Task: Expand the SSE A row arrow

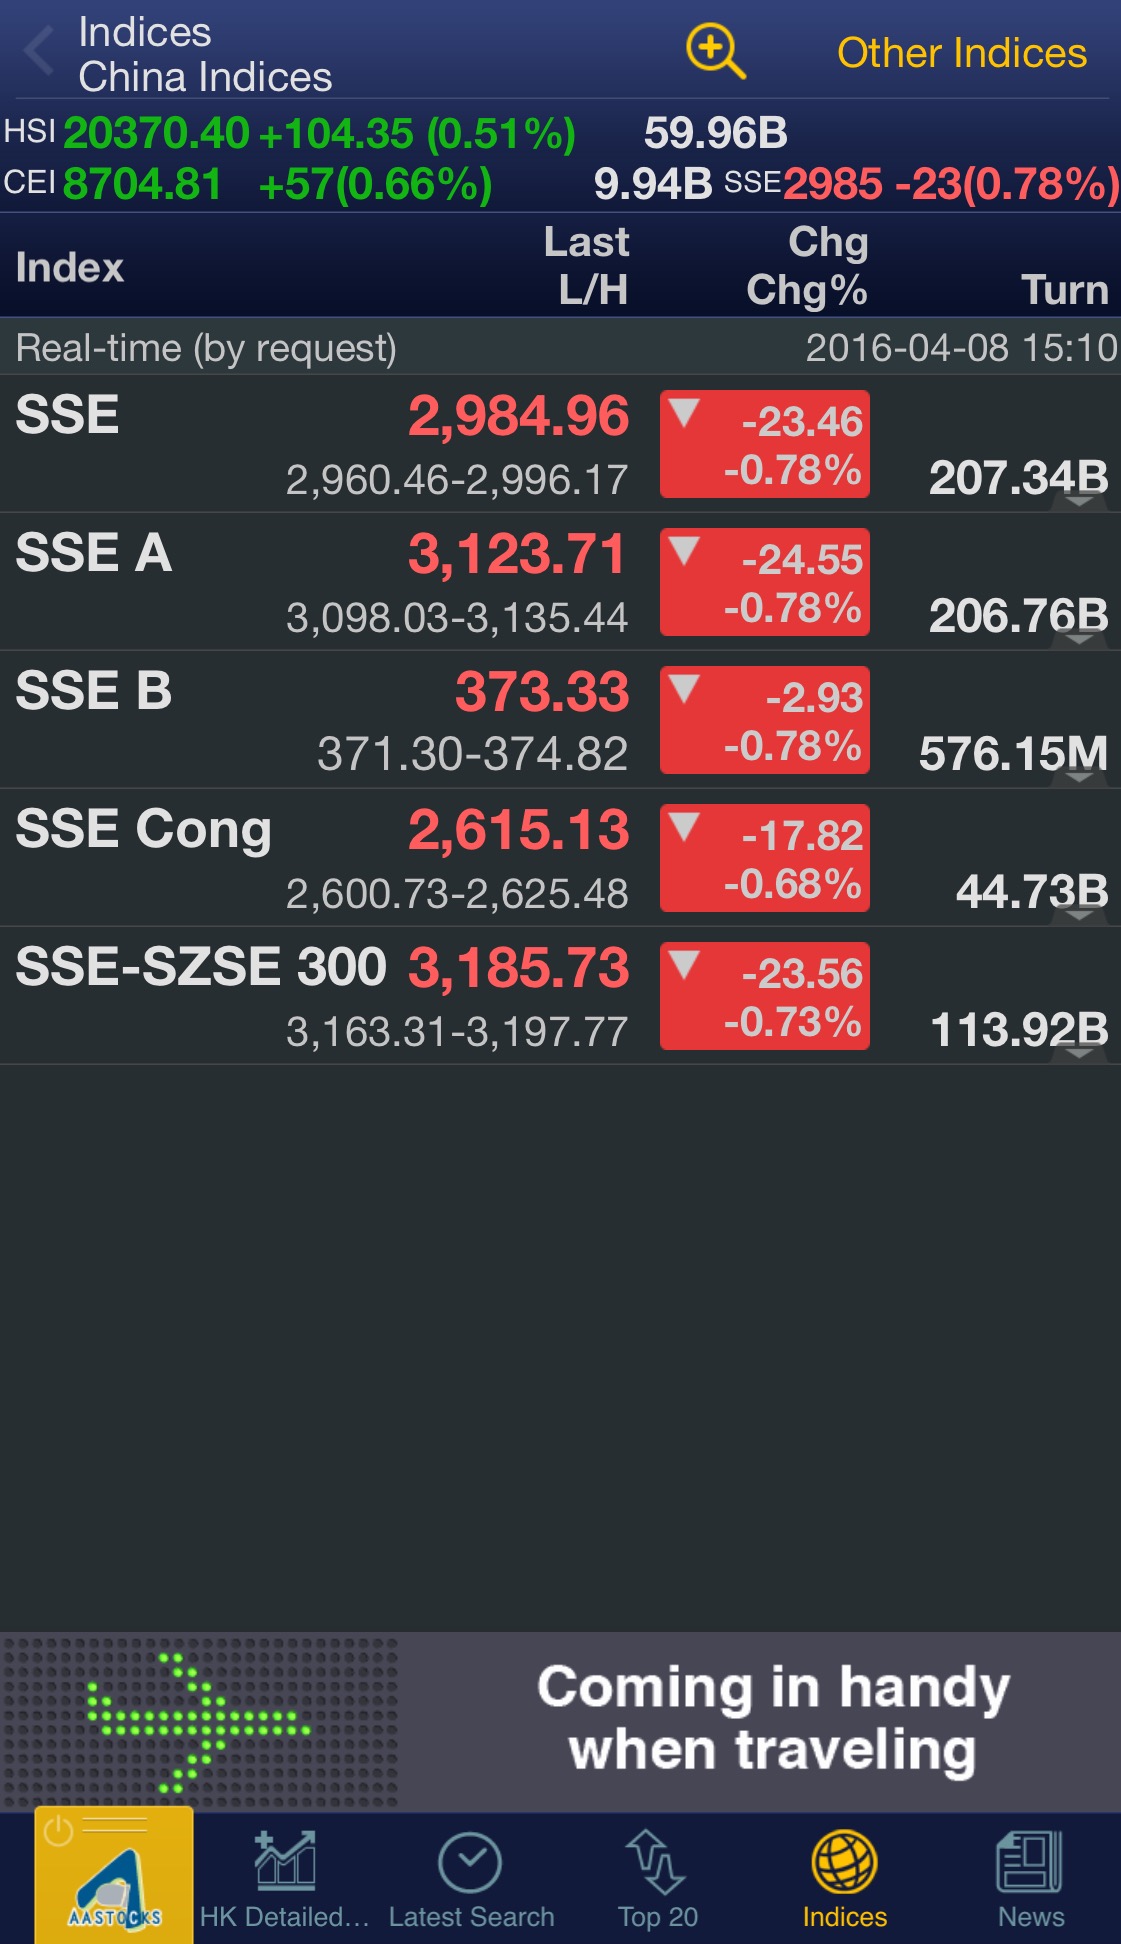Action: [1079, 638]
